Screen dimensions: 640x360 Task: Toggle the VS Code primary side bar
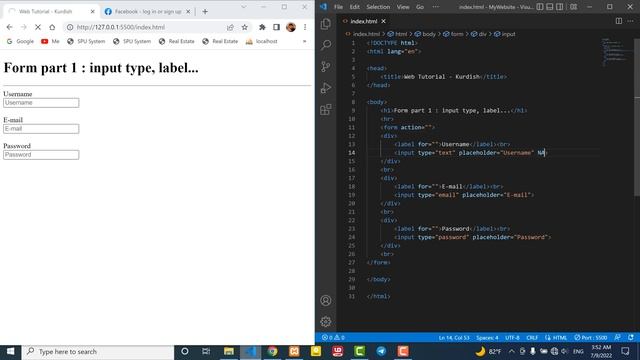coord(540,7)
